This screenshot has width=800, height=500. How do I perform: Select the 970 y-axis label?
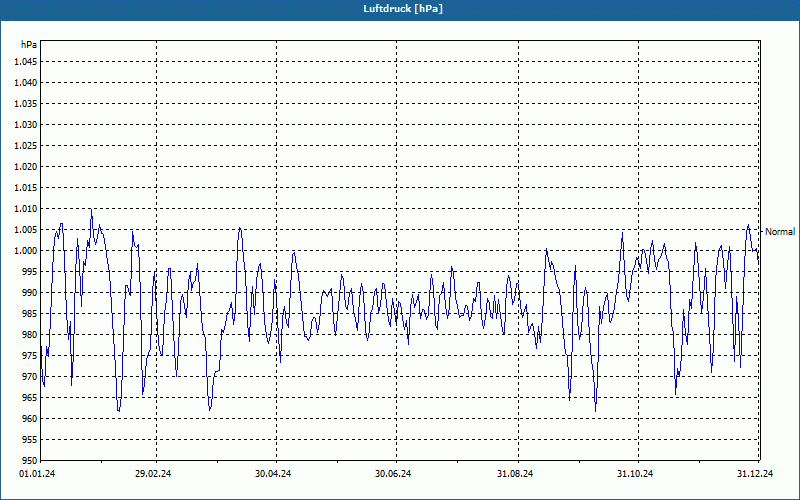30,377
